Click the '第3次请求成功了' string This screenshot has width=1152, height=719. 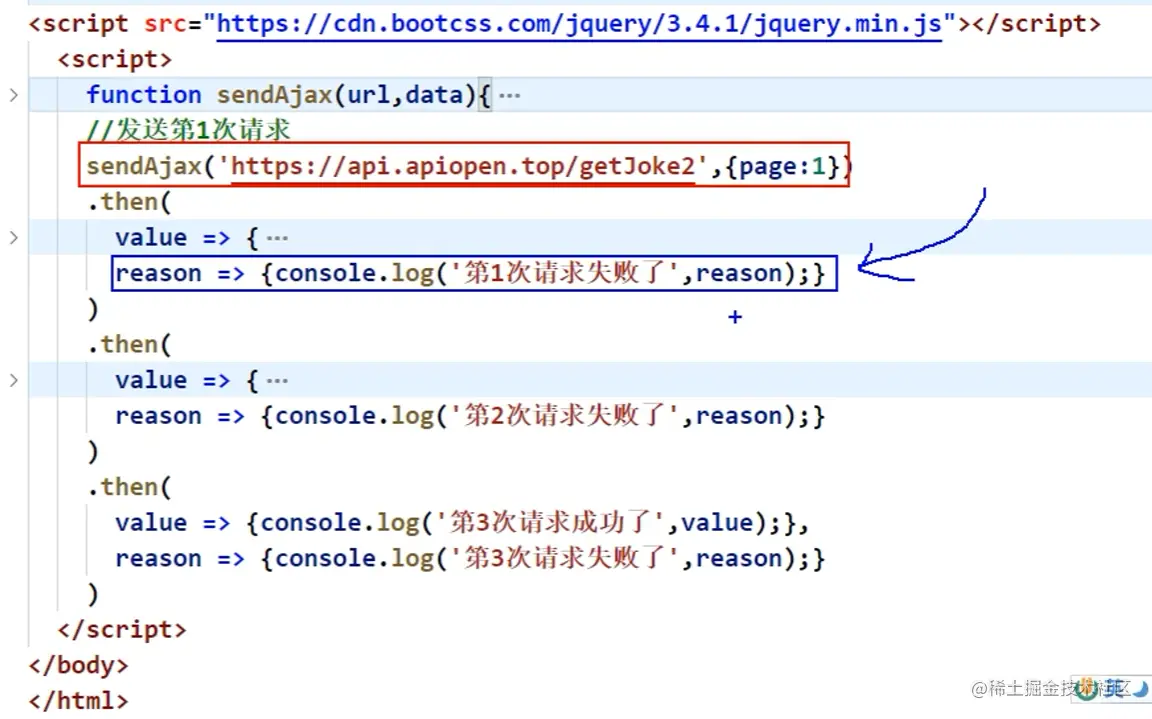coord(550,523)
